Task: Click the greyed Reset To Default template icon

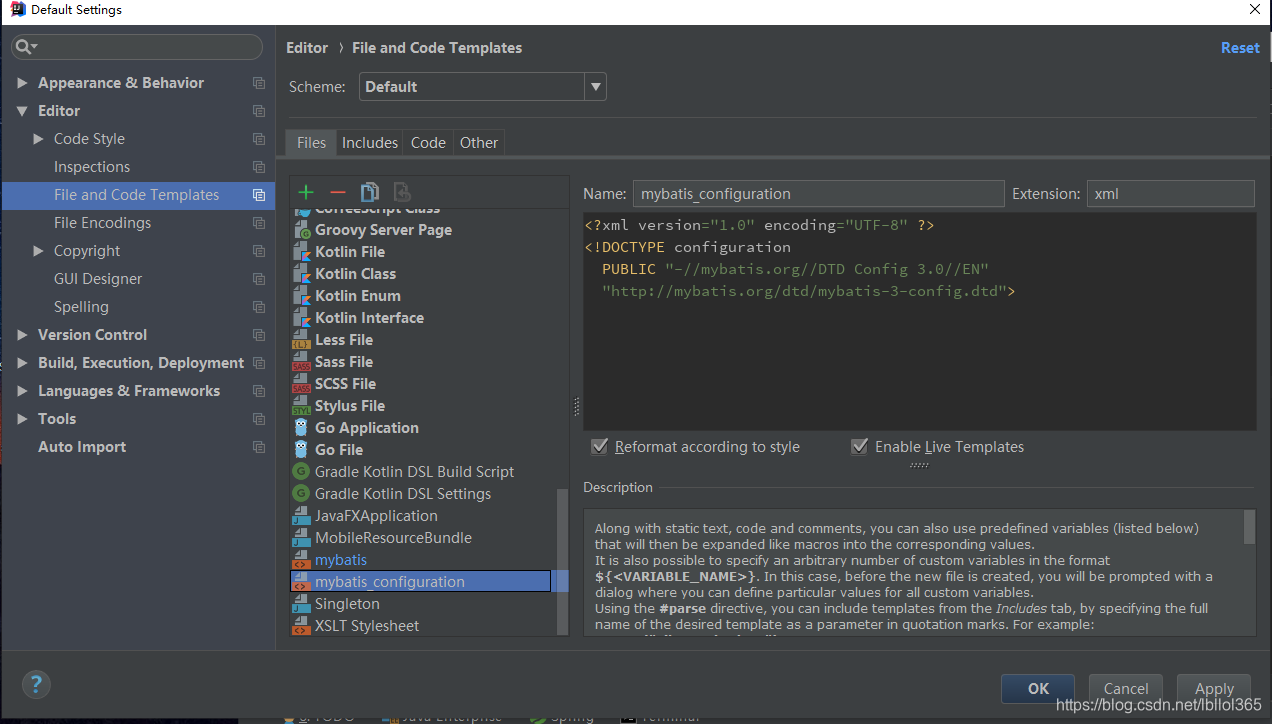Action: (402, 192)
